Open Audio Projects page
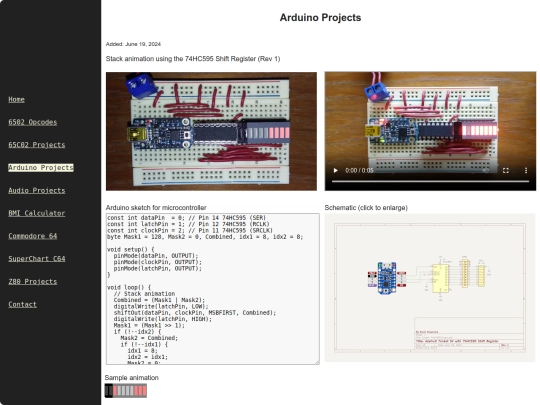Viewport: 540px width, 405px height. click(37, 190)
